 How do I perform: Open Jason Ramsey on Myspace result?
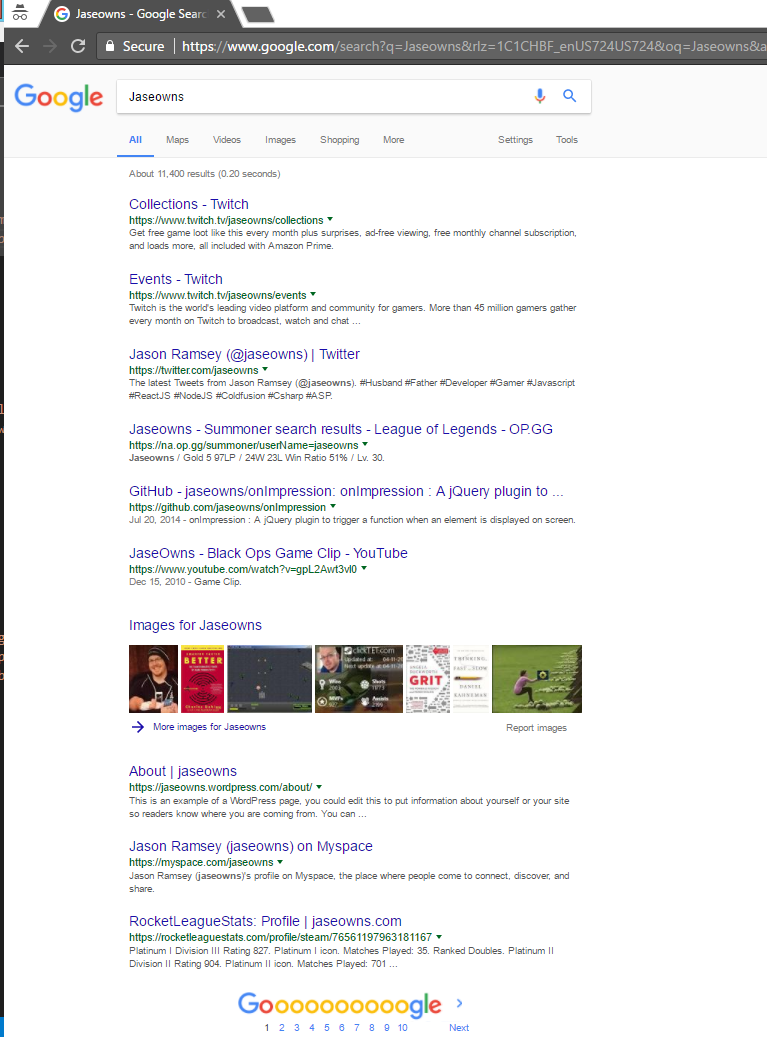pos(251,847)
